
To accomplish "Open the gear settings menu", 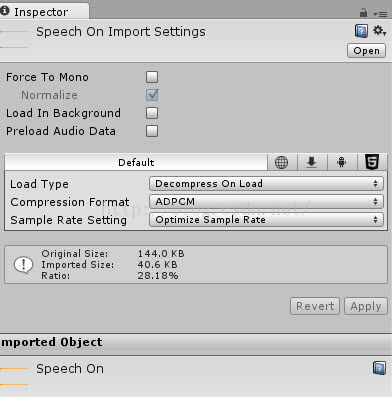I will click(379, 31).
